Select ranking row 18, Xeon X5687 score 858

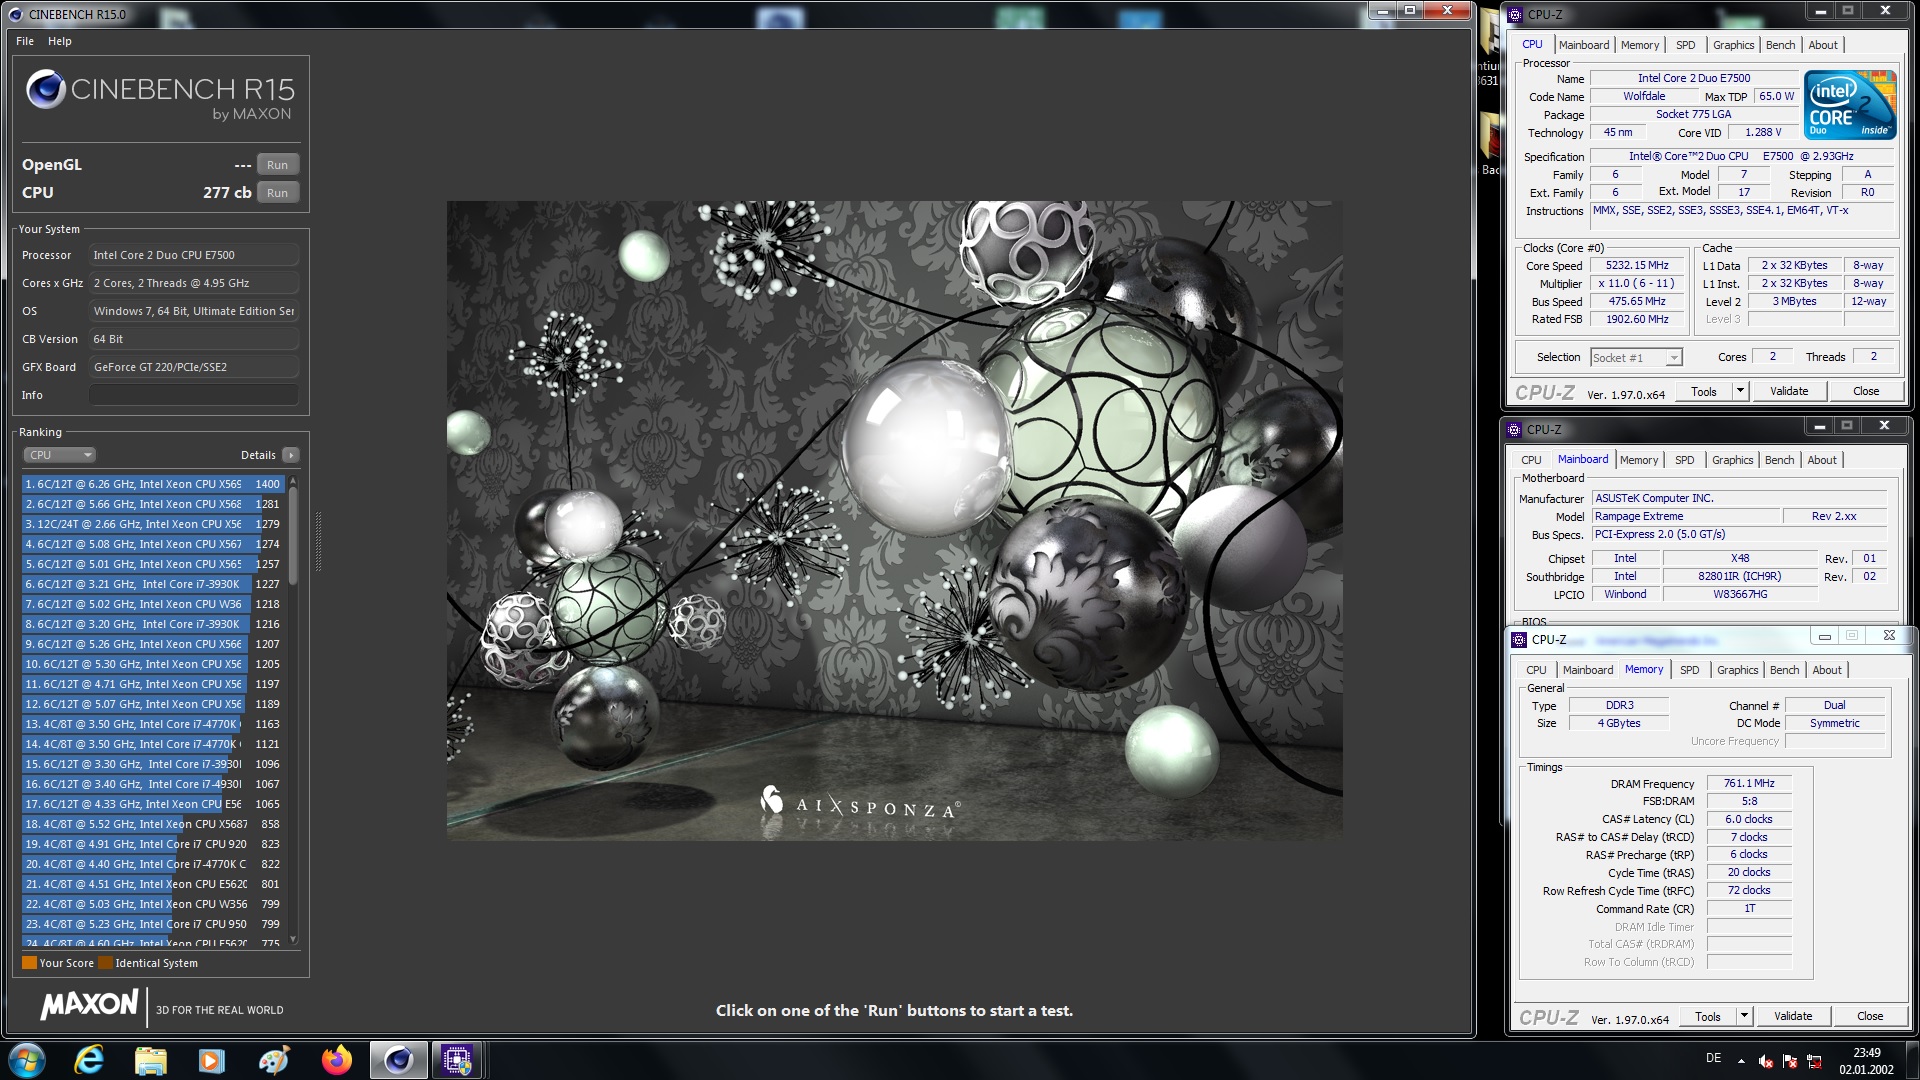tap(154, 824)
